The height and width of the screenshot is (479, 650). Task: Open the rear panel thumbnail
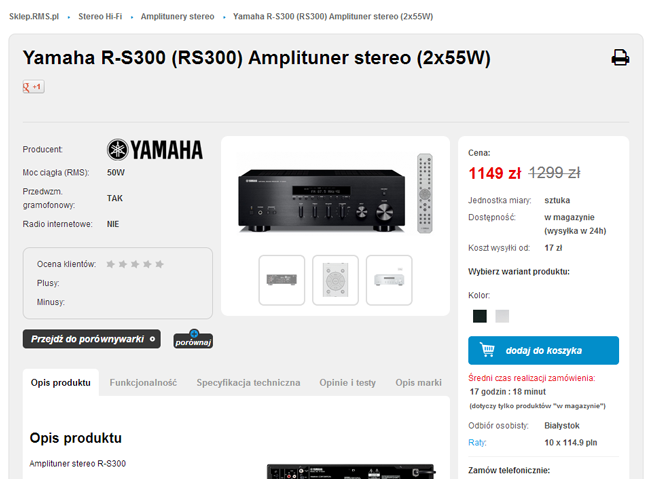coord(282,280)
